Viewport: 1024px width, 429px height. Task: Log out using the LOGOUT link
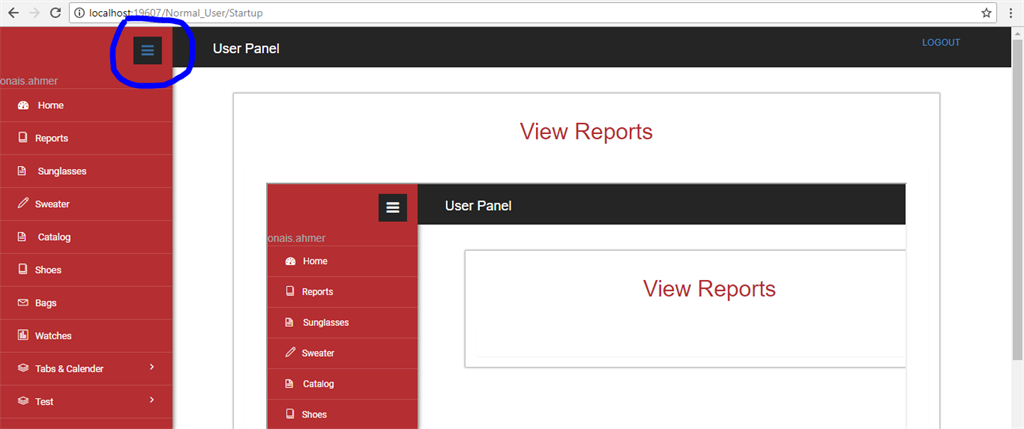pyautogui.click(x=941, y=42)
